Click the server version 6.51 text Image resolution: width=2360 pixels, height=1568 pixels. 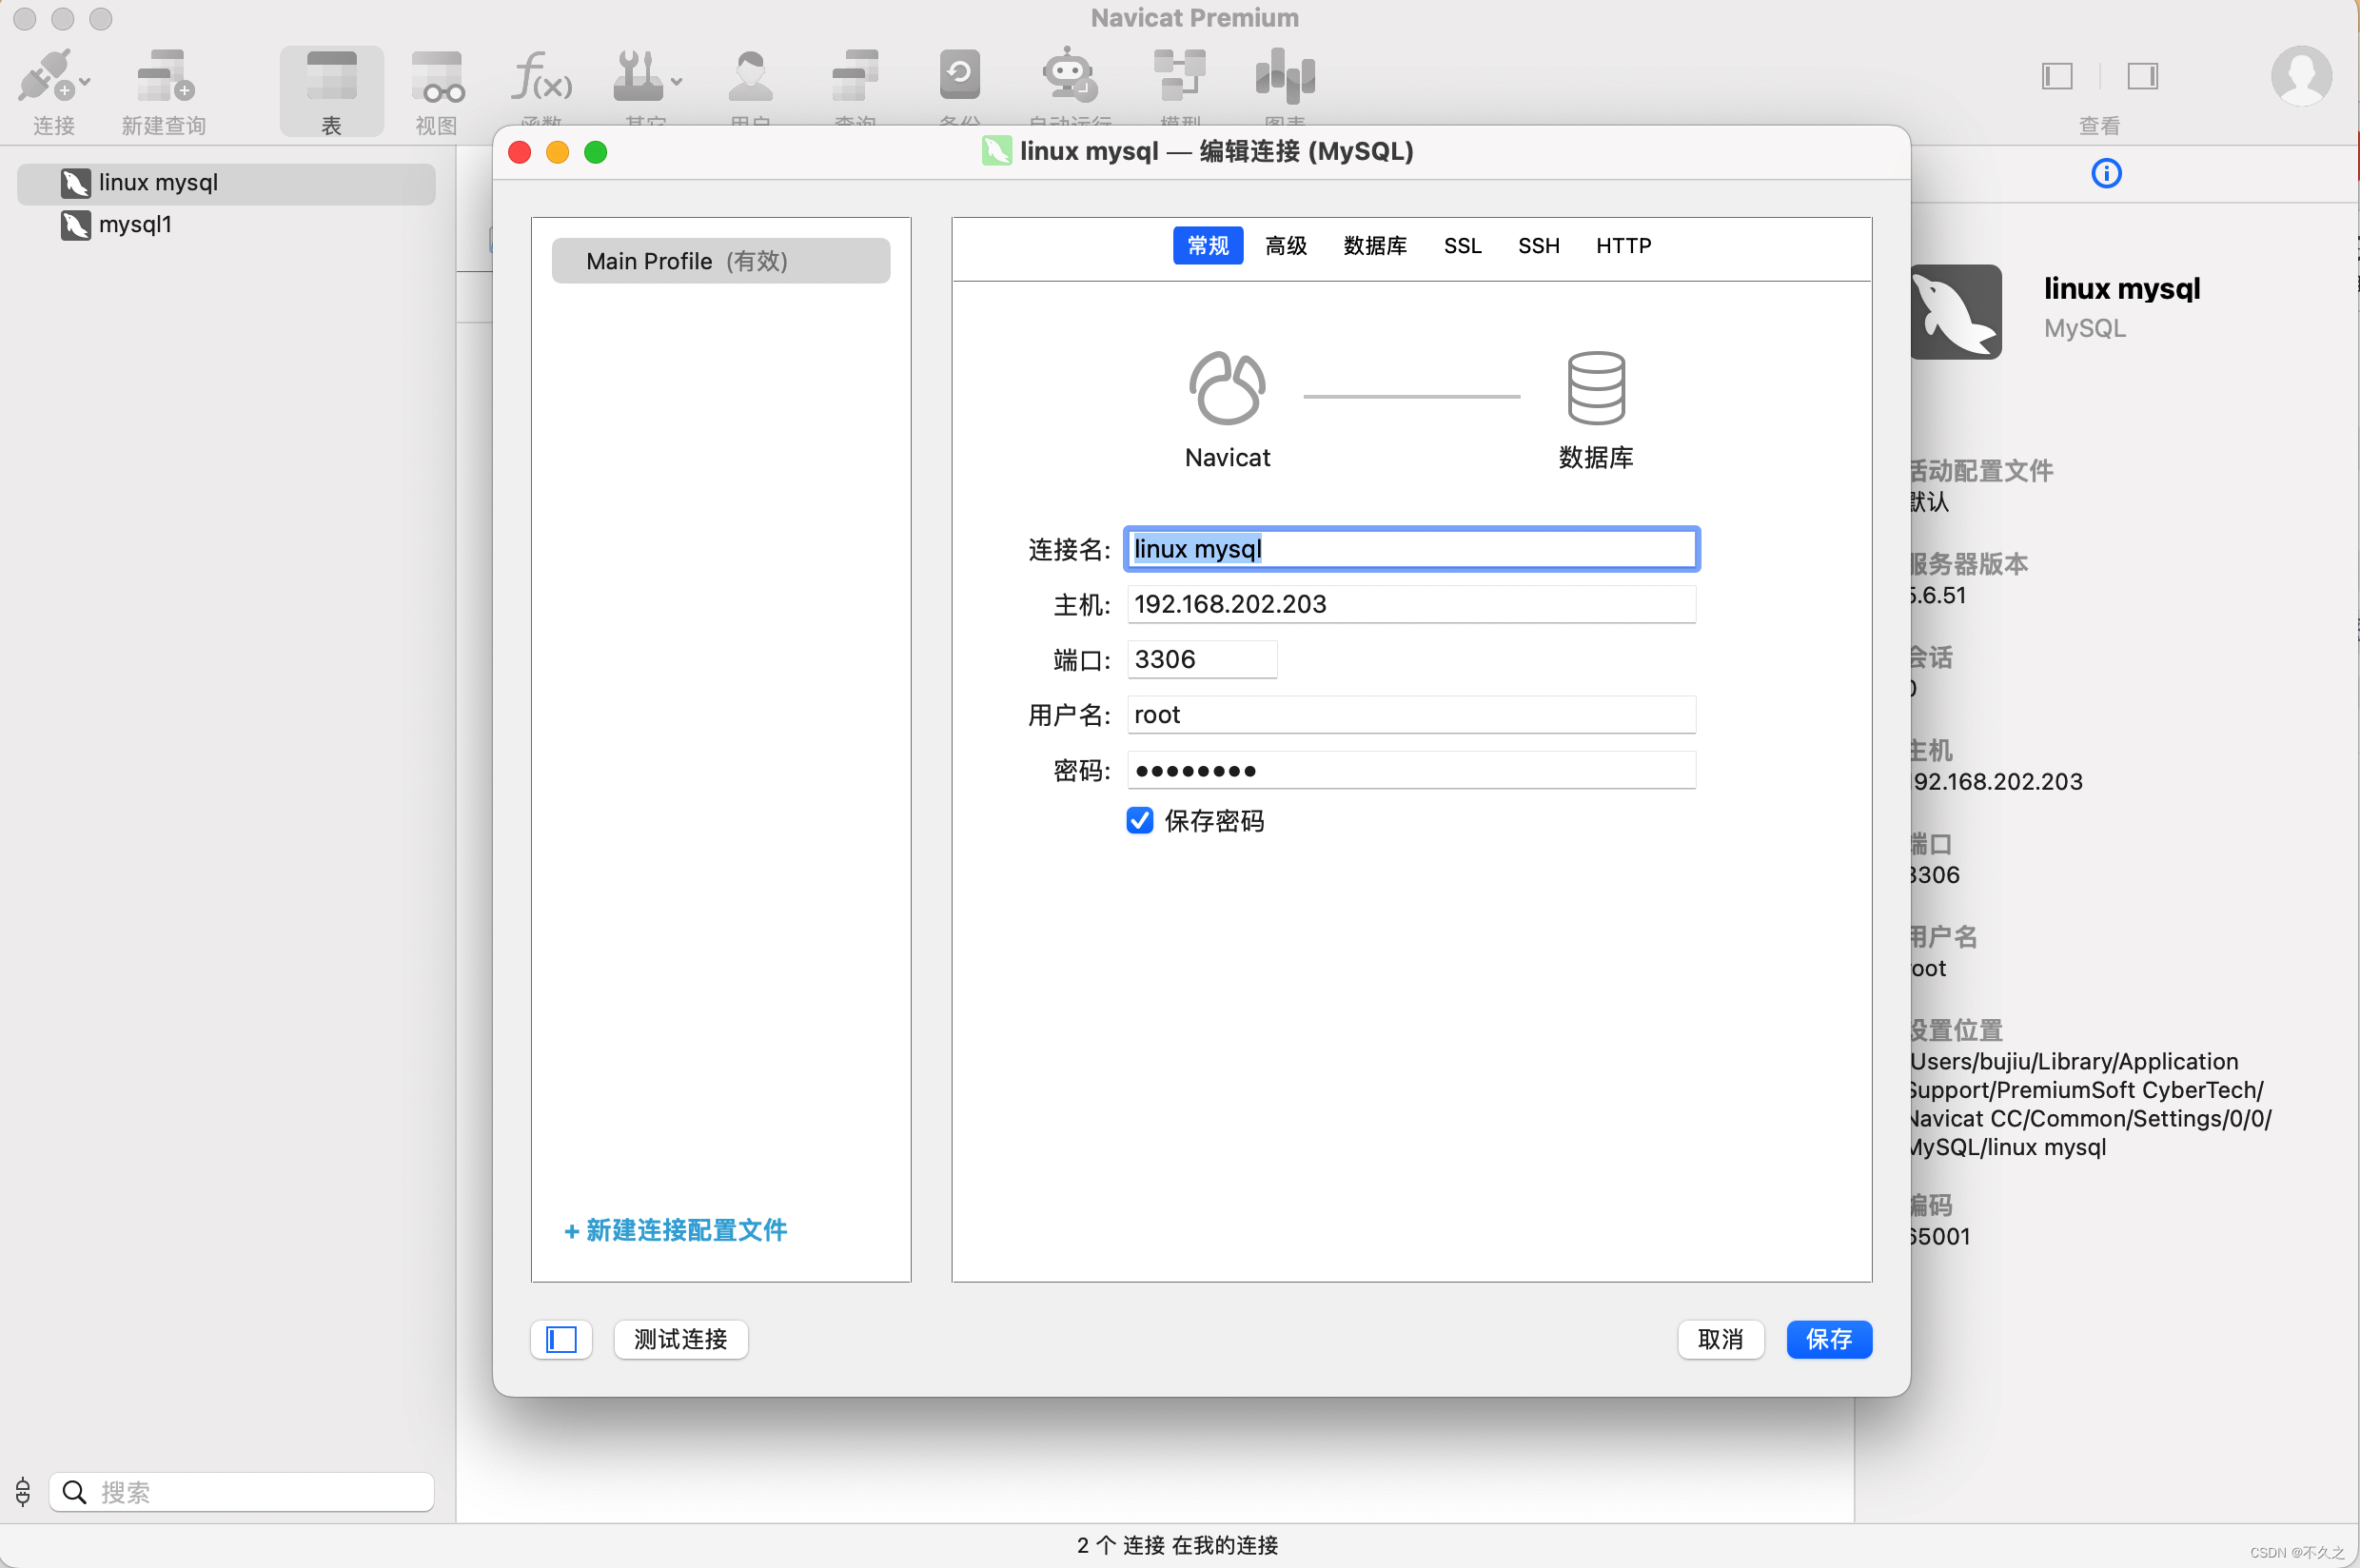pos(1938,596)
